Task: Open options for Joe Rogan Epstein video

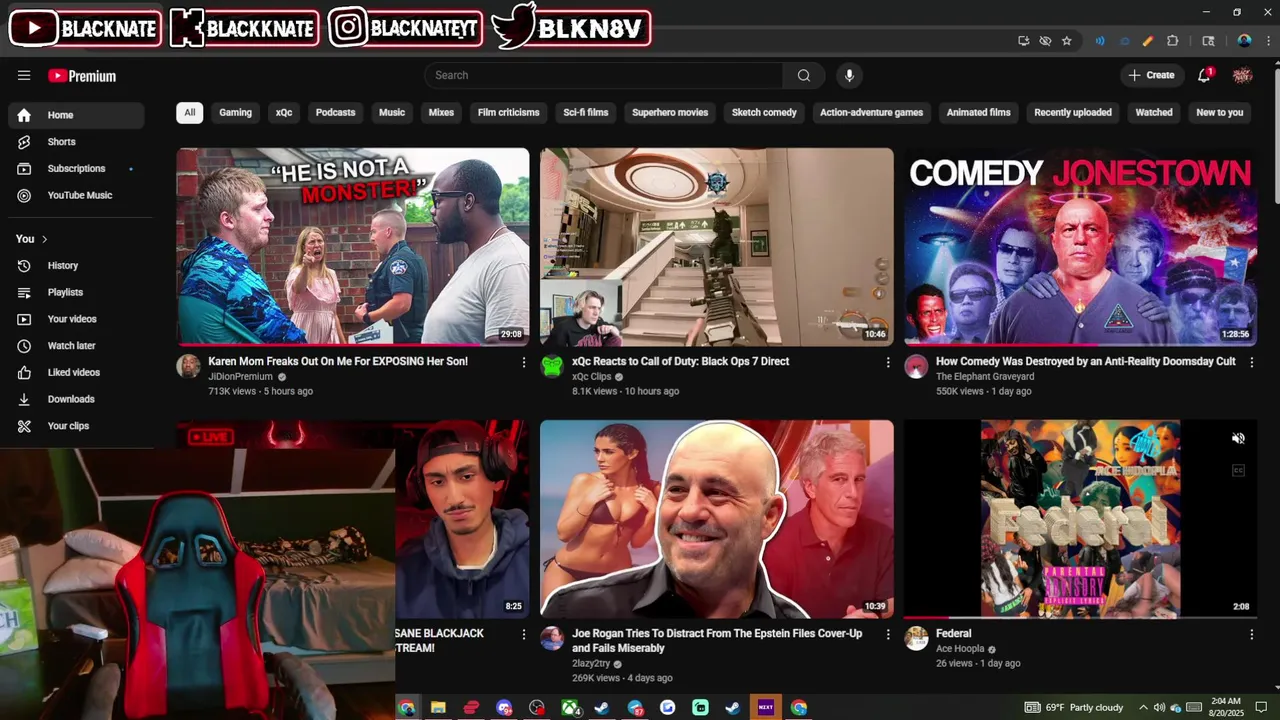Action: tap(887, 634)
